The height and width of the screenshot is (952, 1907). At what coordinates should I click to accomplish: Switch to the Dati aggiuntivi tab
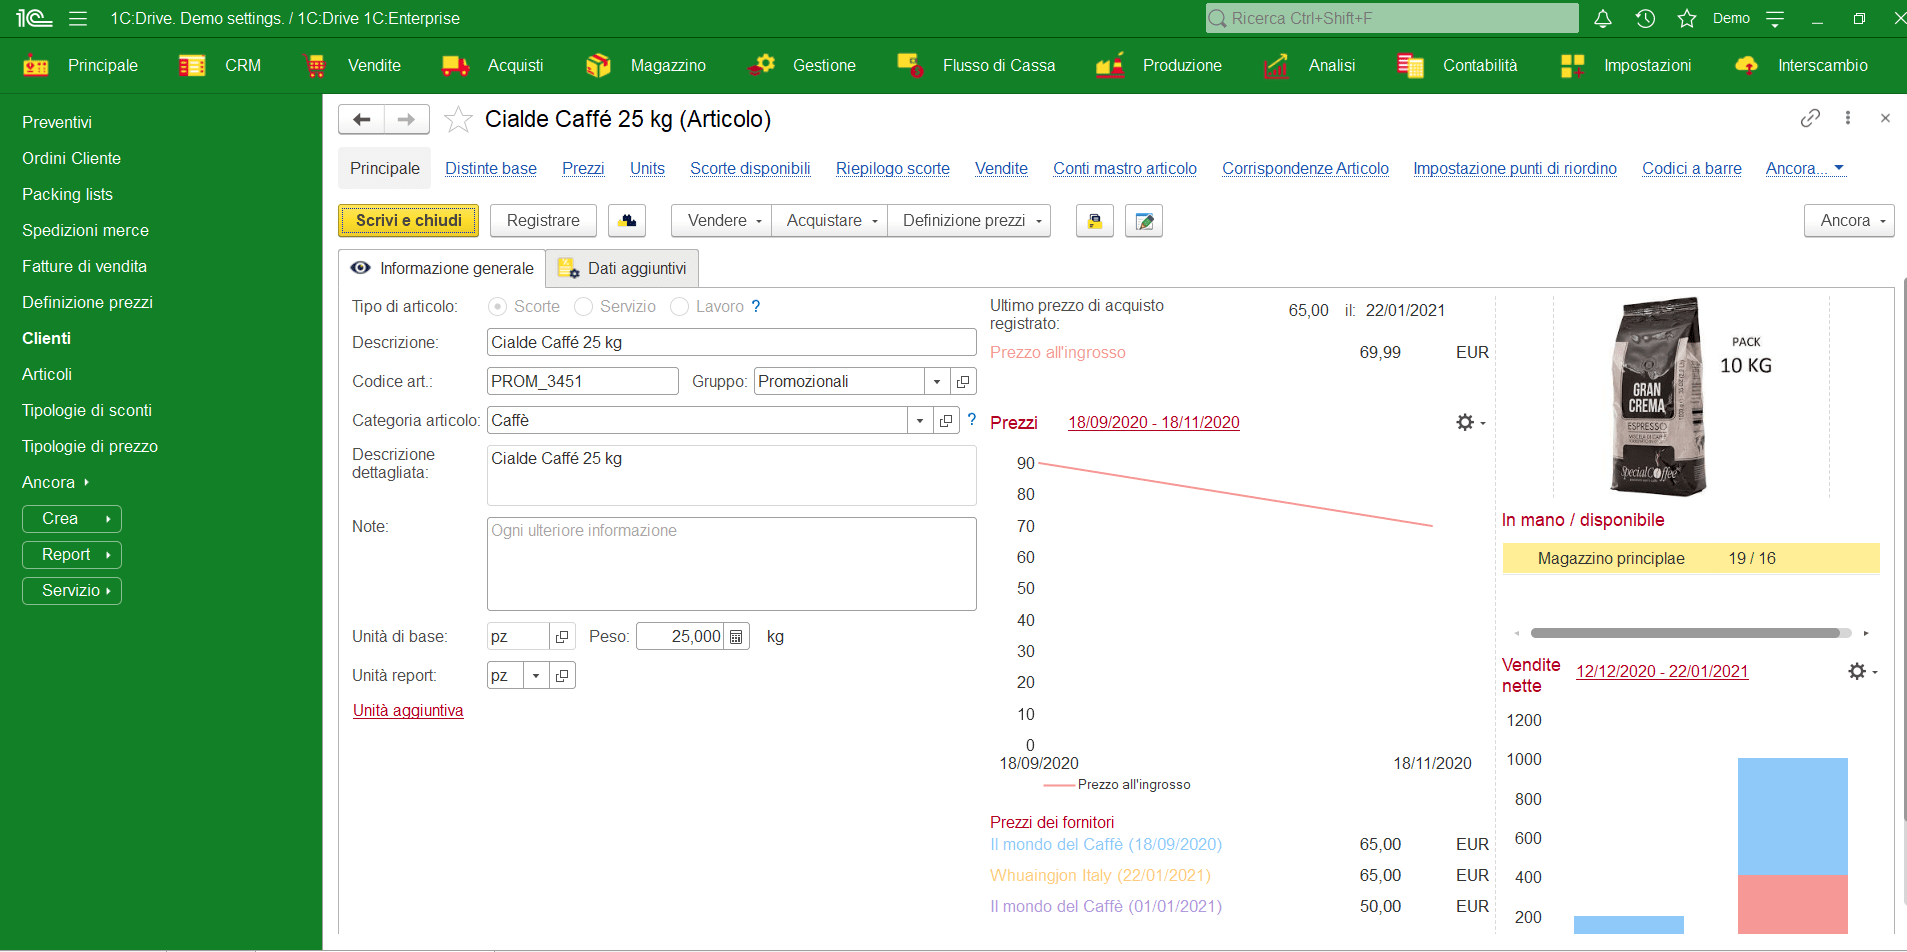coord(623,268)
